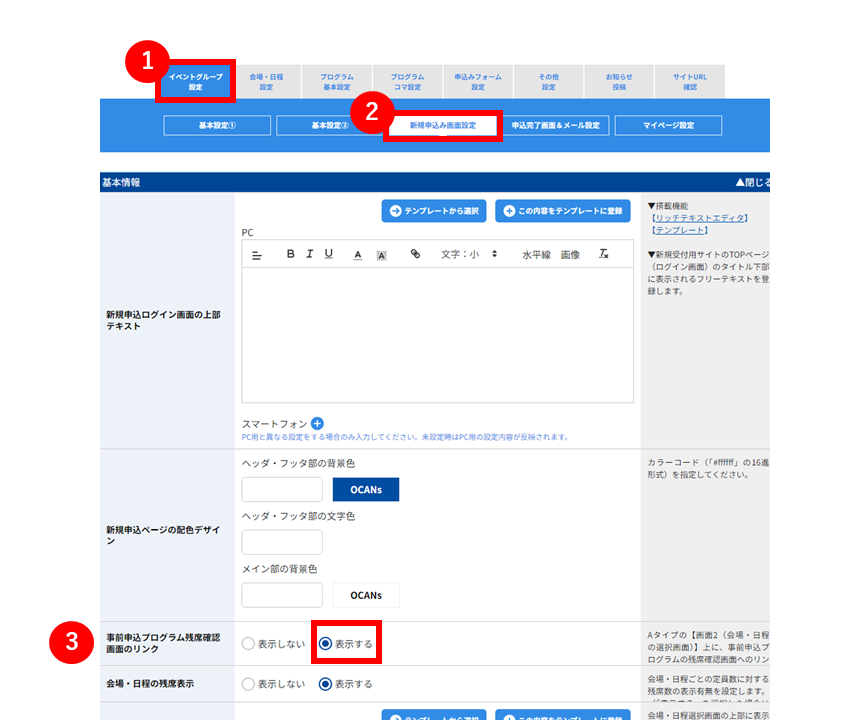The image size is (867, 720).
Task: Open text alignment icon in editor
Action: (x=257, y=255)
